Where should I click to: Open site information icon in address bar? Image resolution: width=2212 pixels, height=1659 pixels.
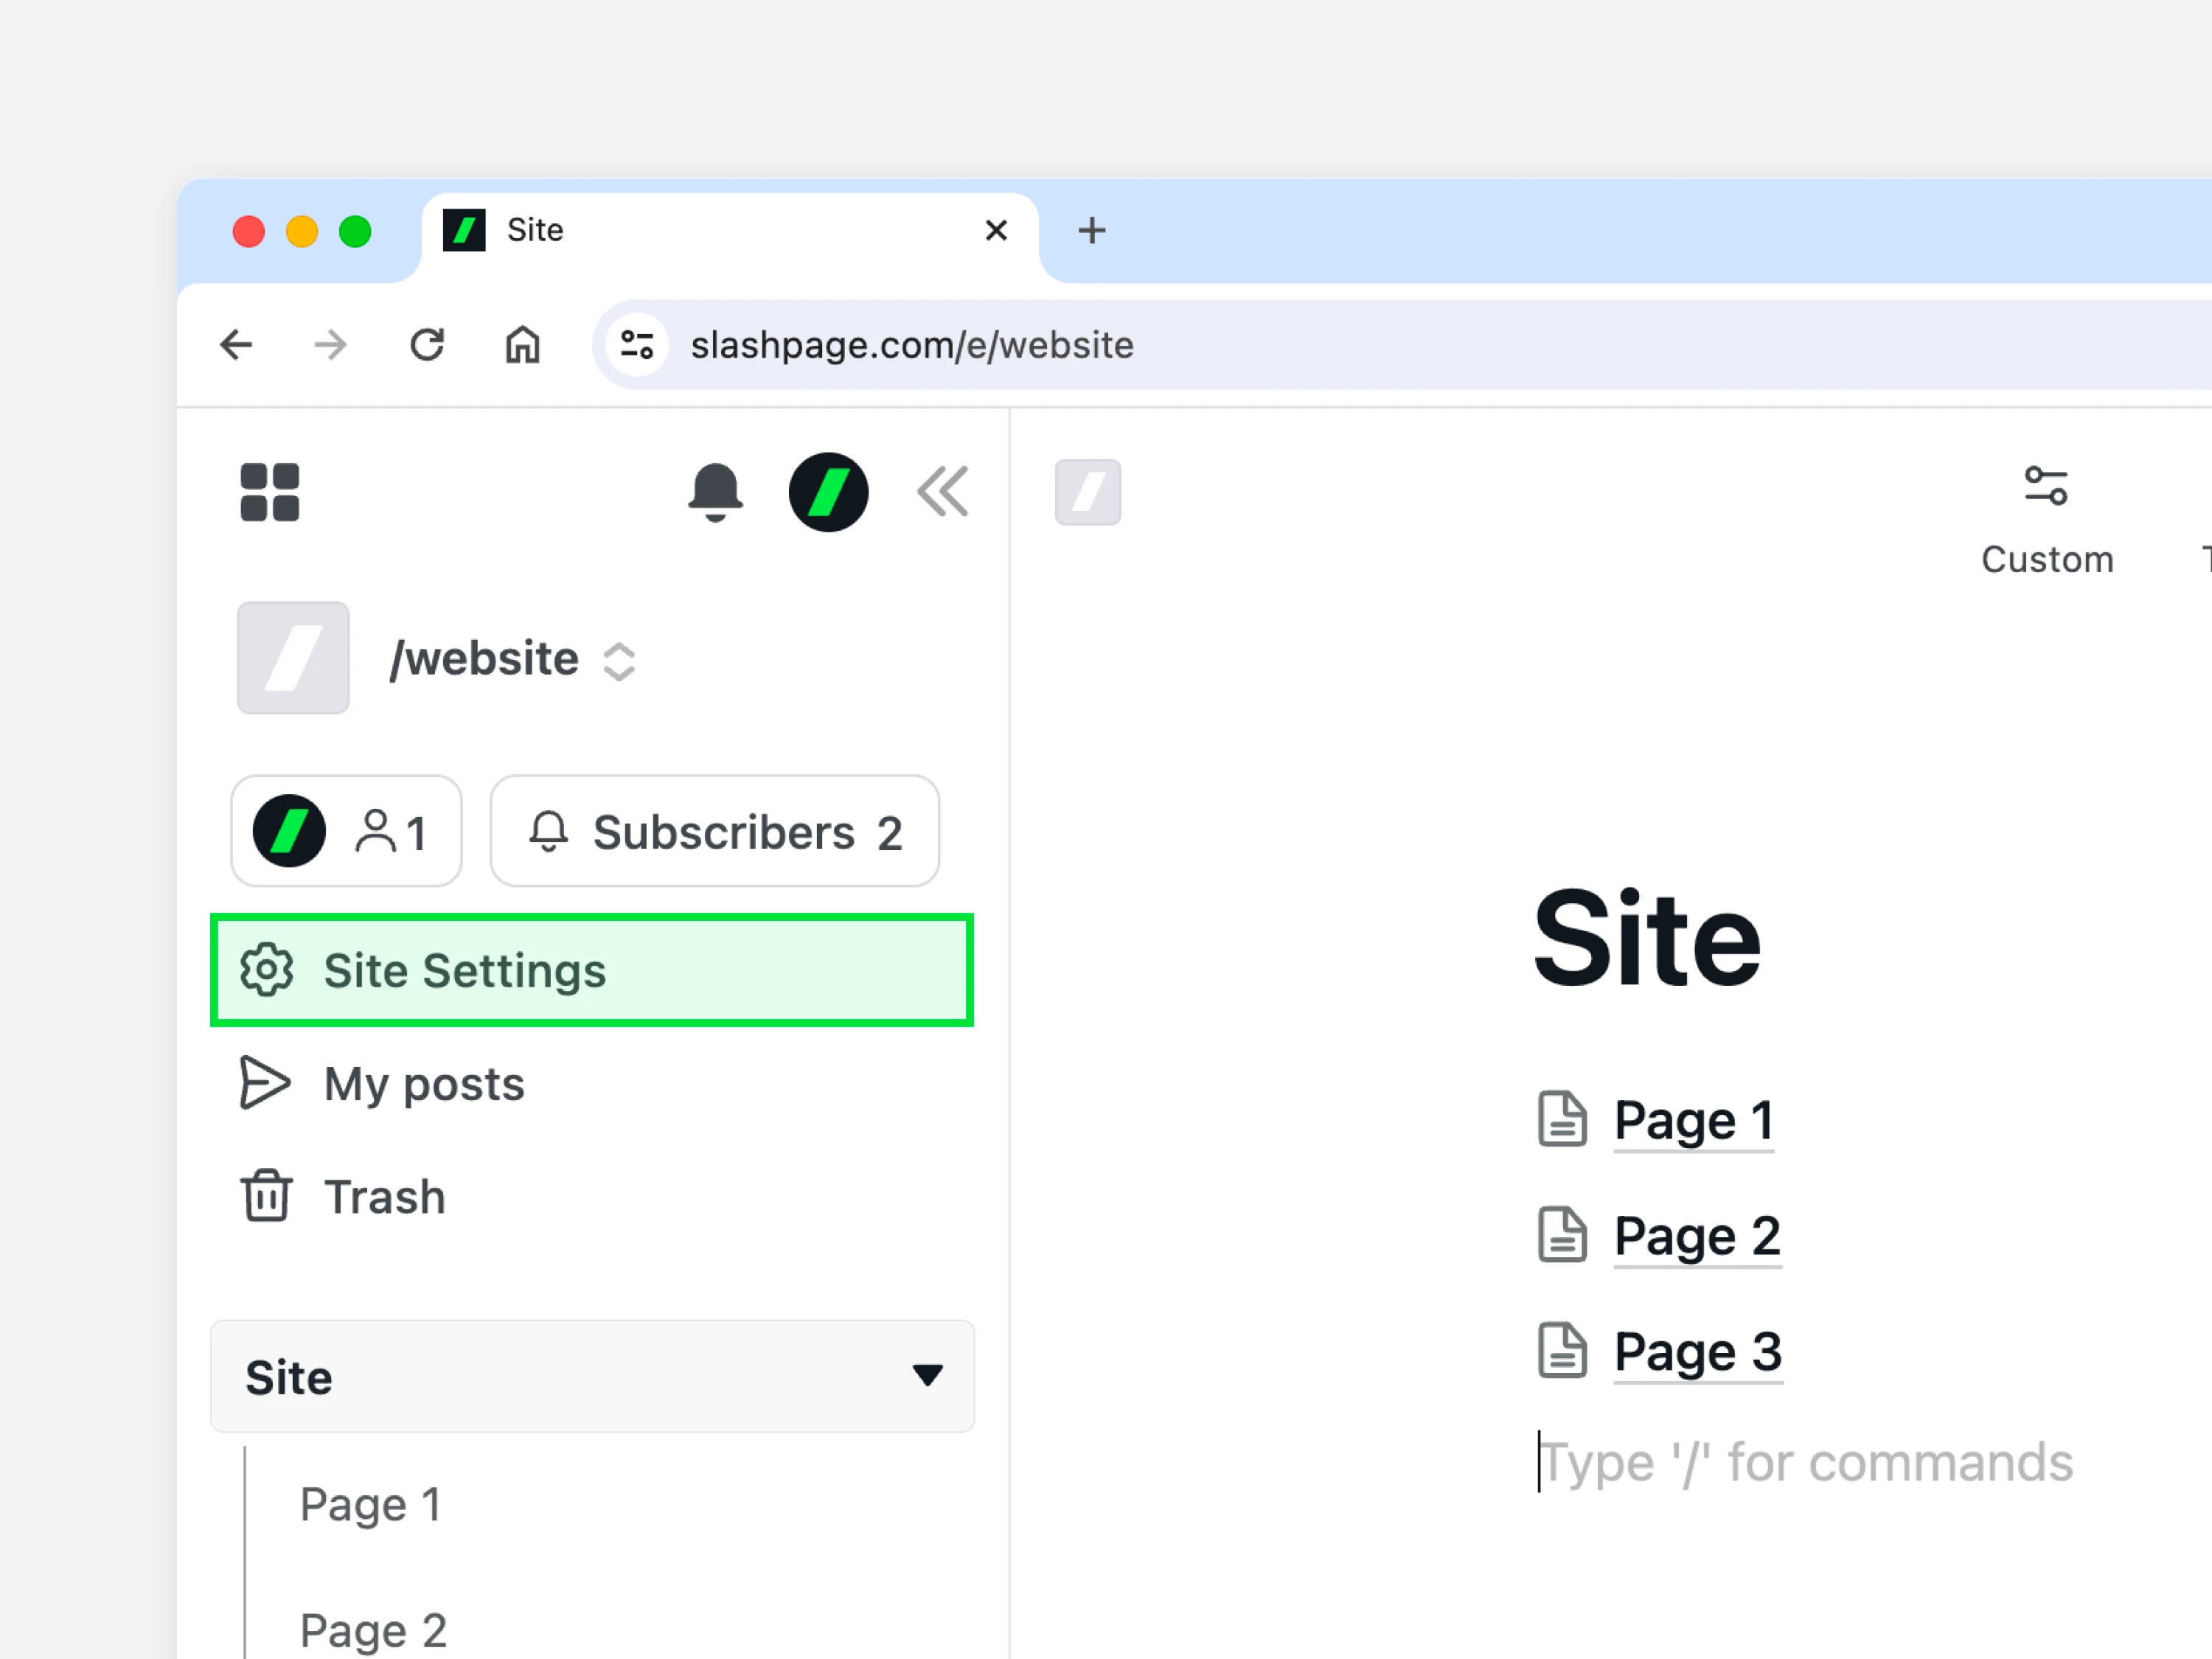(637, 345)
